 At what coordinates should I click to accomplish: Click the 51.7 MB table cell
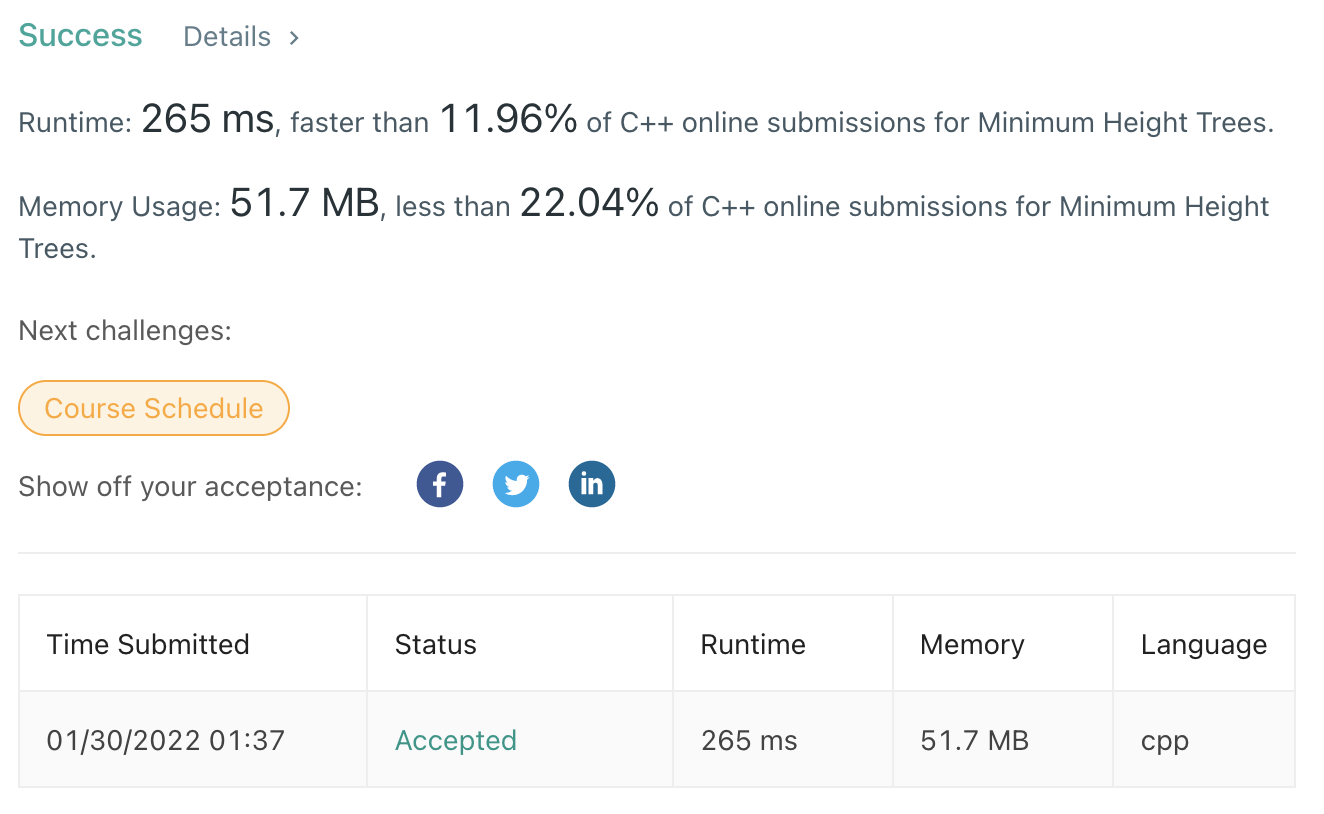click(x=974, y=740)
